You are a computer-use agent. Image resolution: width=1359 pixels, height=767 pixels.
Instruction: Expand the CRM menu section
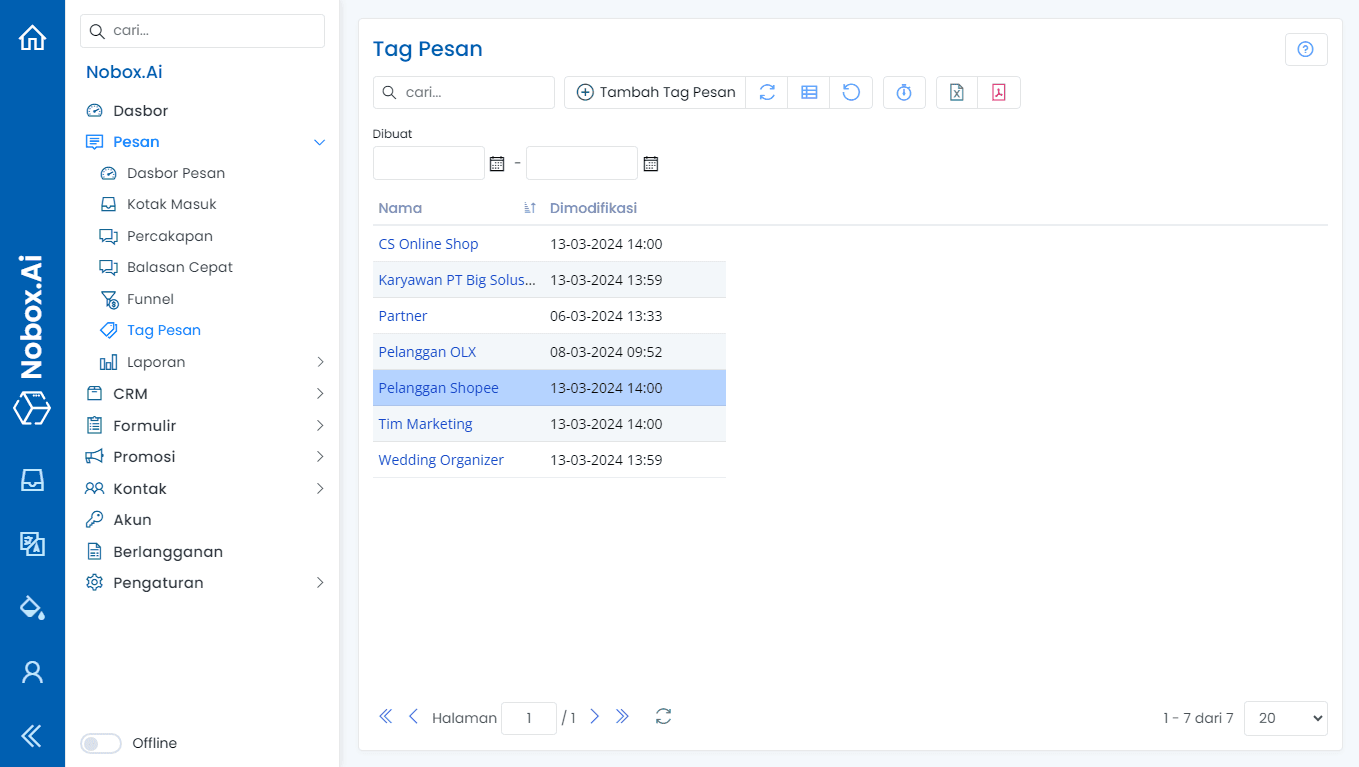(x=320, y=394)
